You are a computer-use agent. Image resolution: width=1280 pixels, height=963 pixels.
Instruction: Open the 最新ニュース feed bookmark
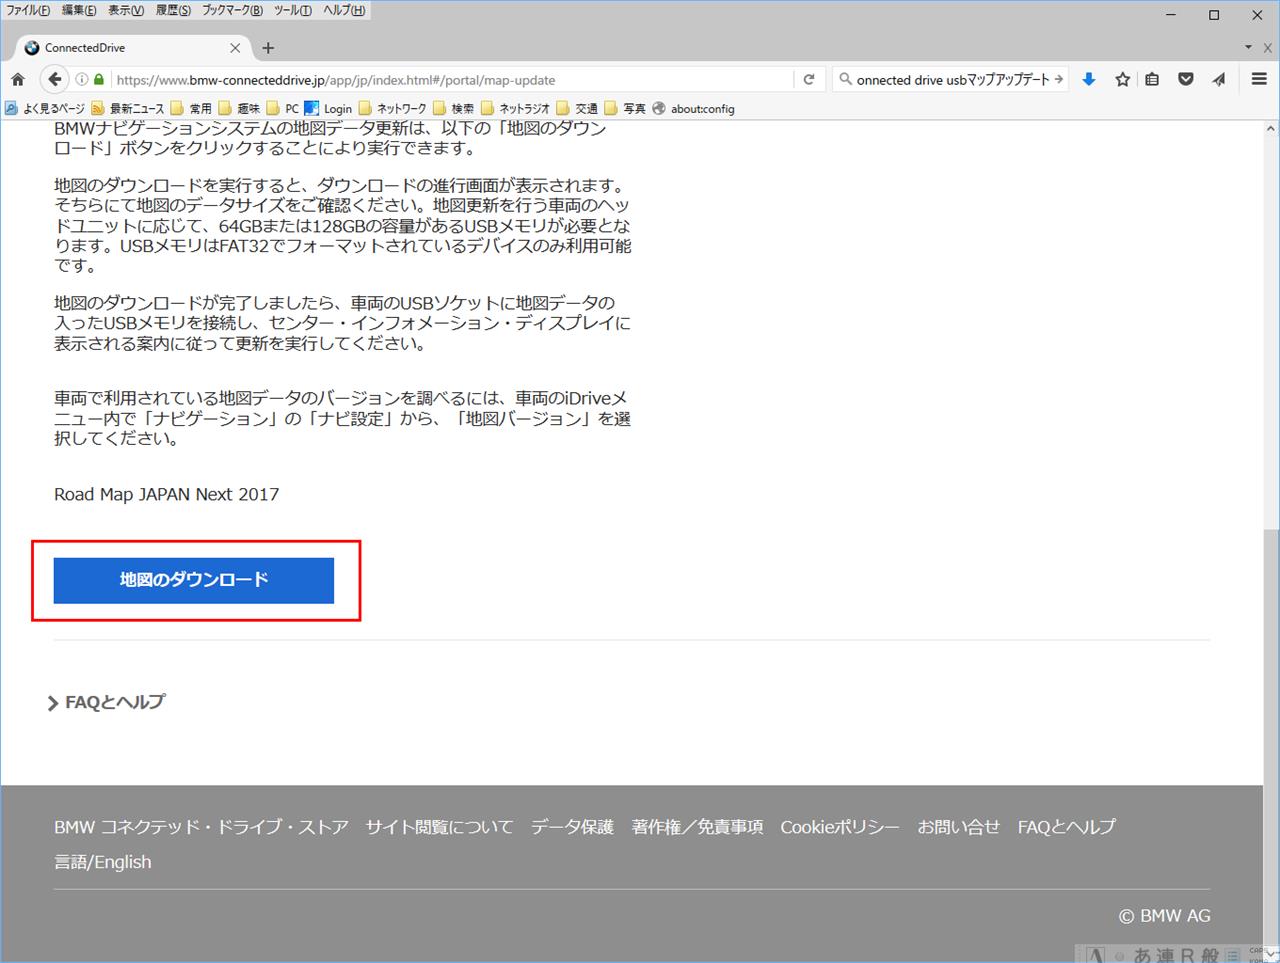(127, 108)
